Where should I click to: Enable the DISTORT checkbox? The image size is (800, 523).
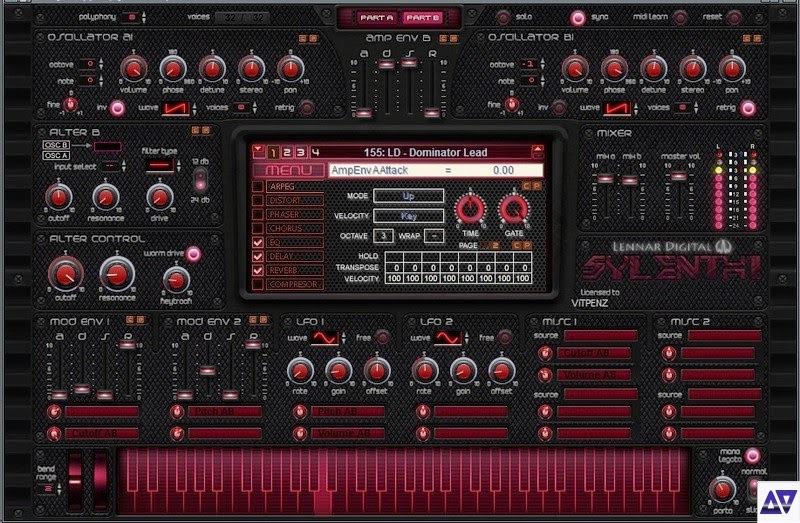pos(258,201)
